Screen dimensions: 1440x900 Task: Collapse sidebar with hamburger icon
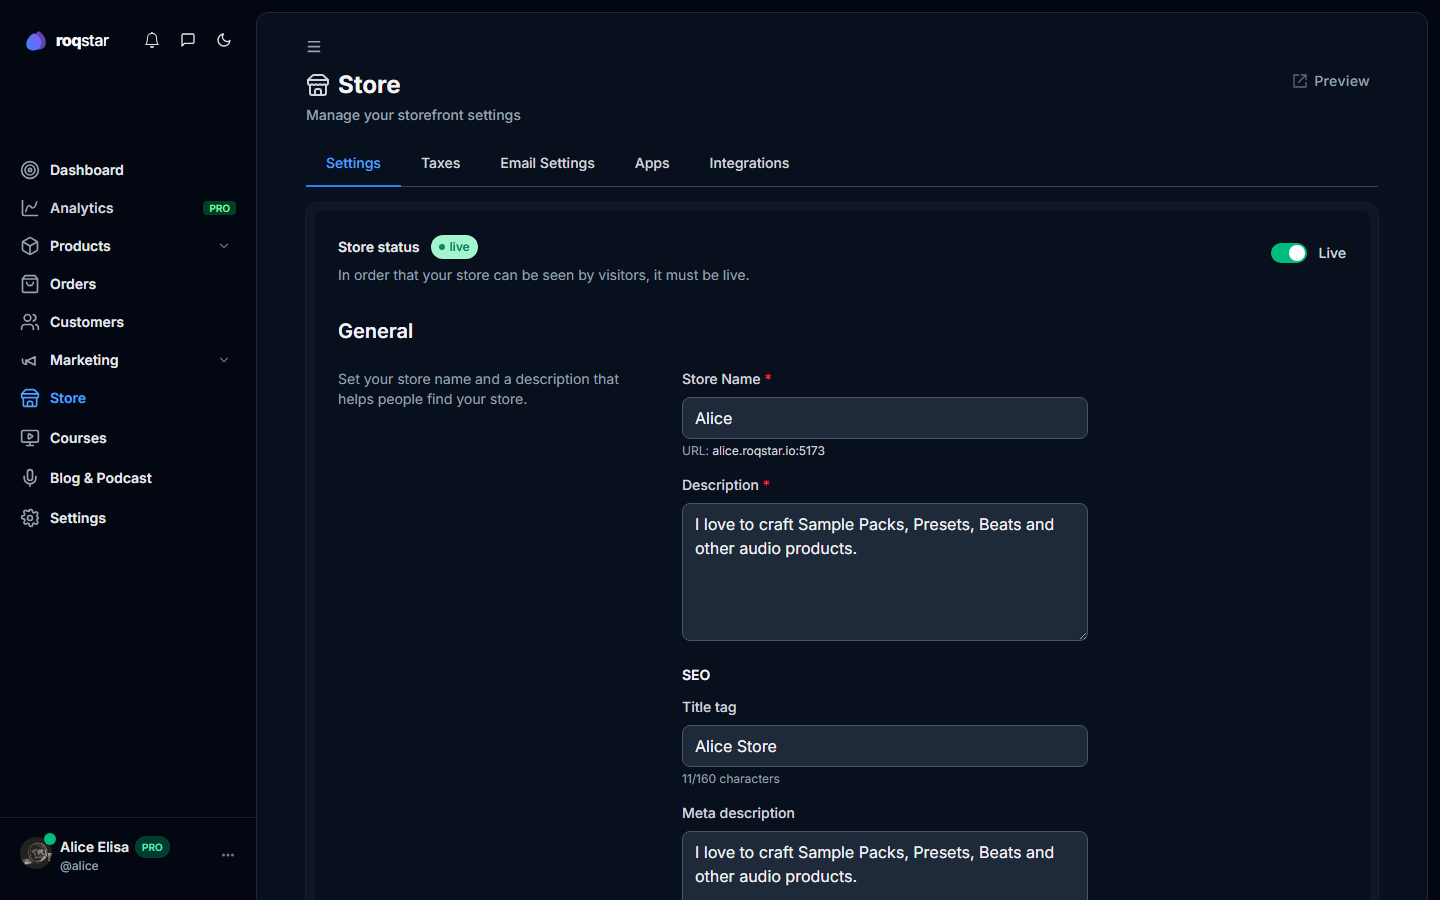click(314, 47)
